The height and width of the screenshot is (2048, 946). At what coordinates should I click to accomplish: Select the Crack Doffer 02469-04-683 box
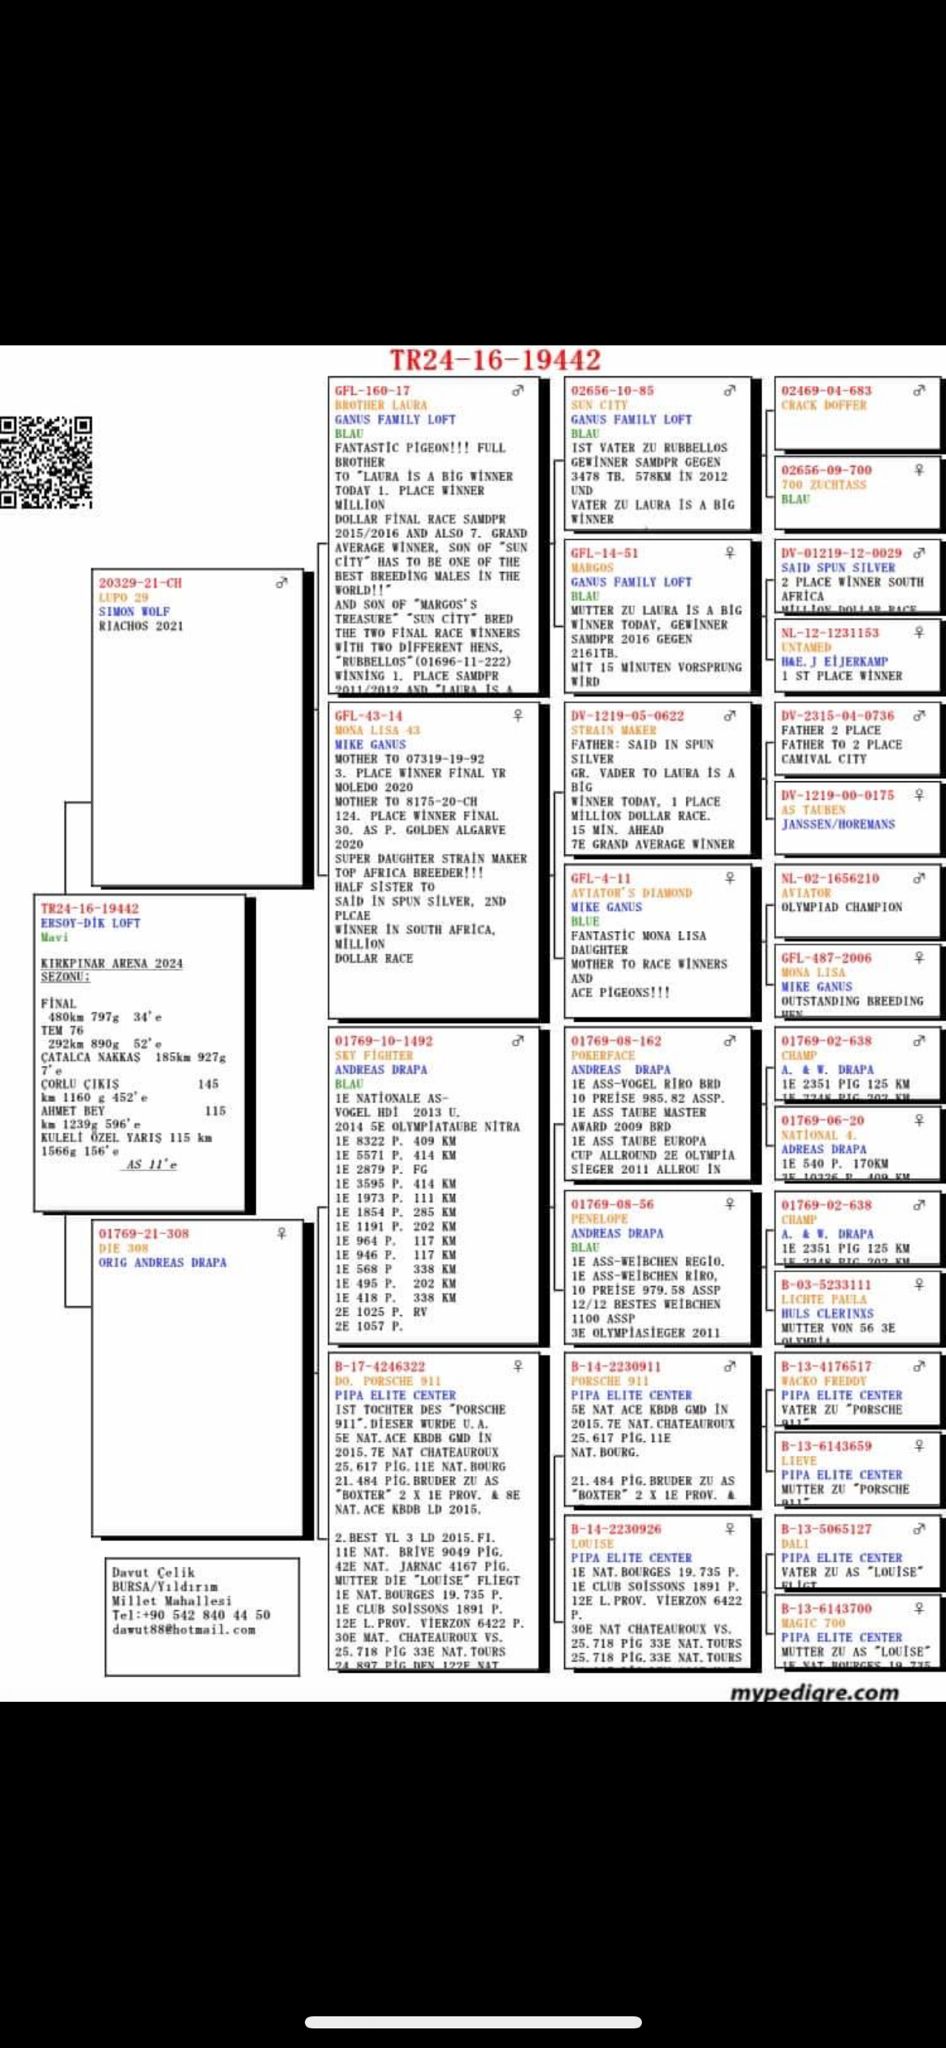point(857,412)
